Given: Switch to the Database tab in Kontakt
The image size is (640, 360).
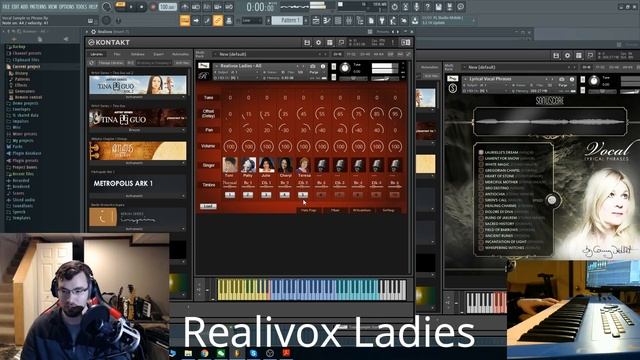Looking at the screenshot, I should (x=138, y=54).
